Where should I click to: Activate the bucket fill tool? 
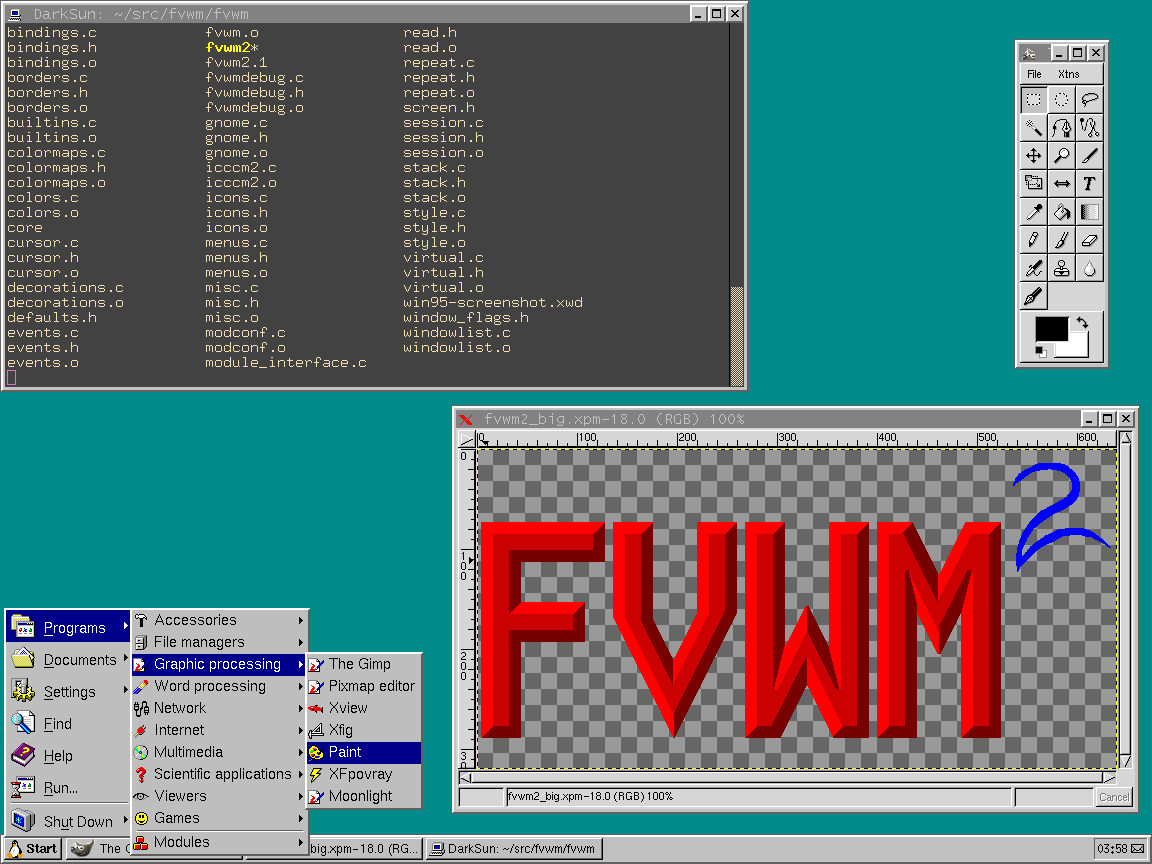(1062, 211)
